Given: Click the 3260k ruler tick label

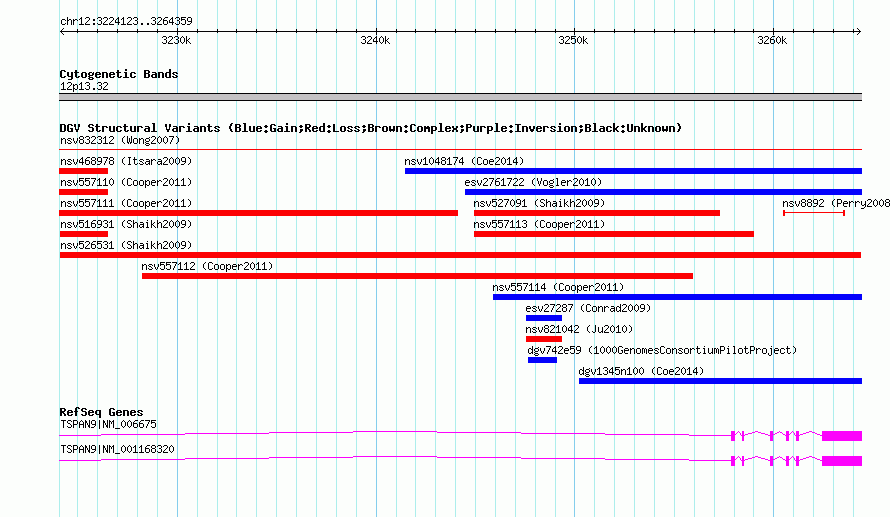Looking at the screenshot, I should tap(771, 40).
